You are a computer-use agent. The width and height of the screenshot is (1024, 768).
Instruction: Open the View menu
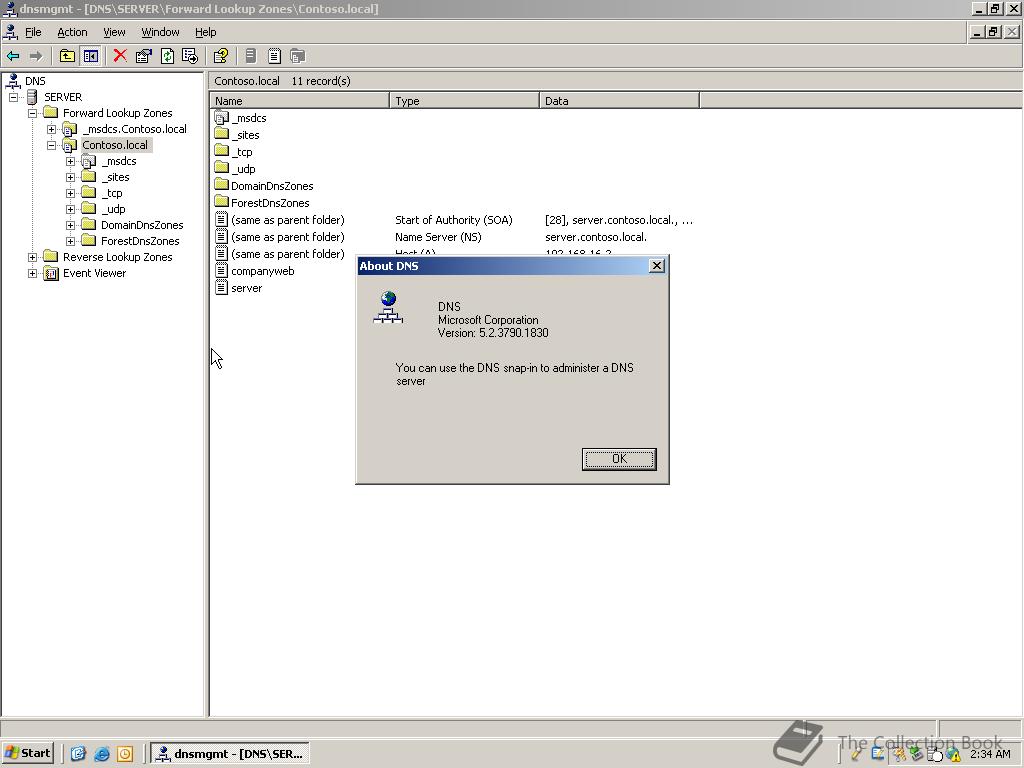[114, 32]
